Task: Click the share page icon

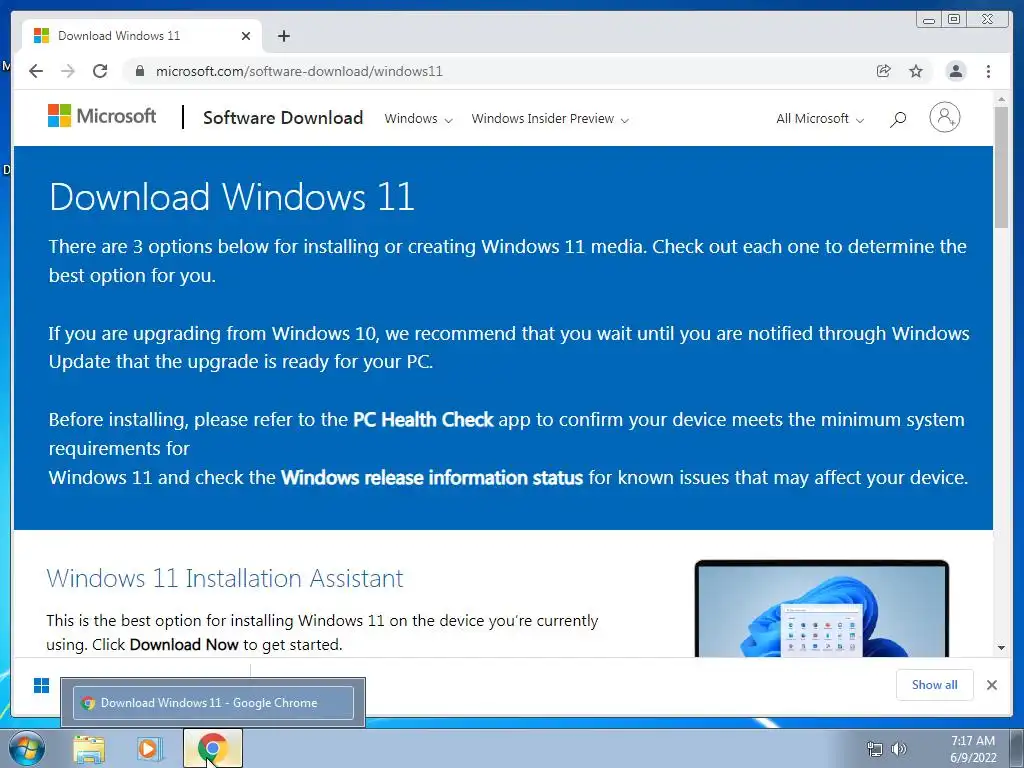Action: pyautogui.click(x=884, y=71)
